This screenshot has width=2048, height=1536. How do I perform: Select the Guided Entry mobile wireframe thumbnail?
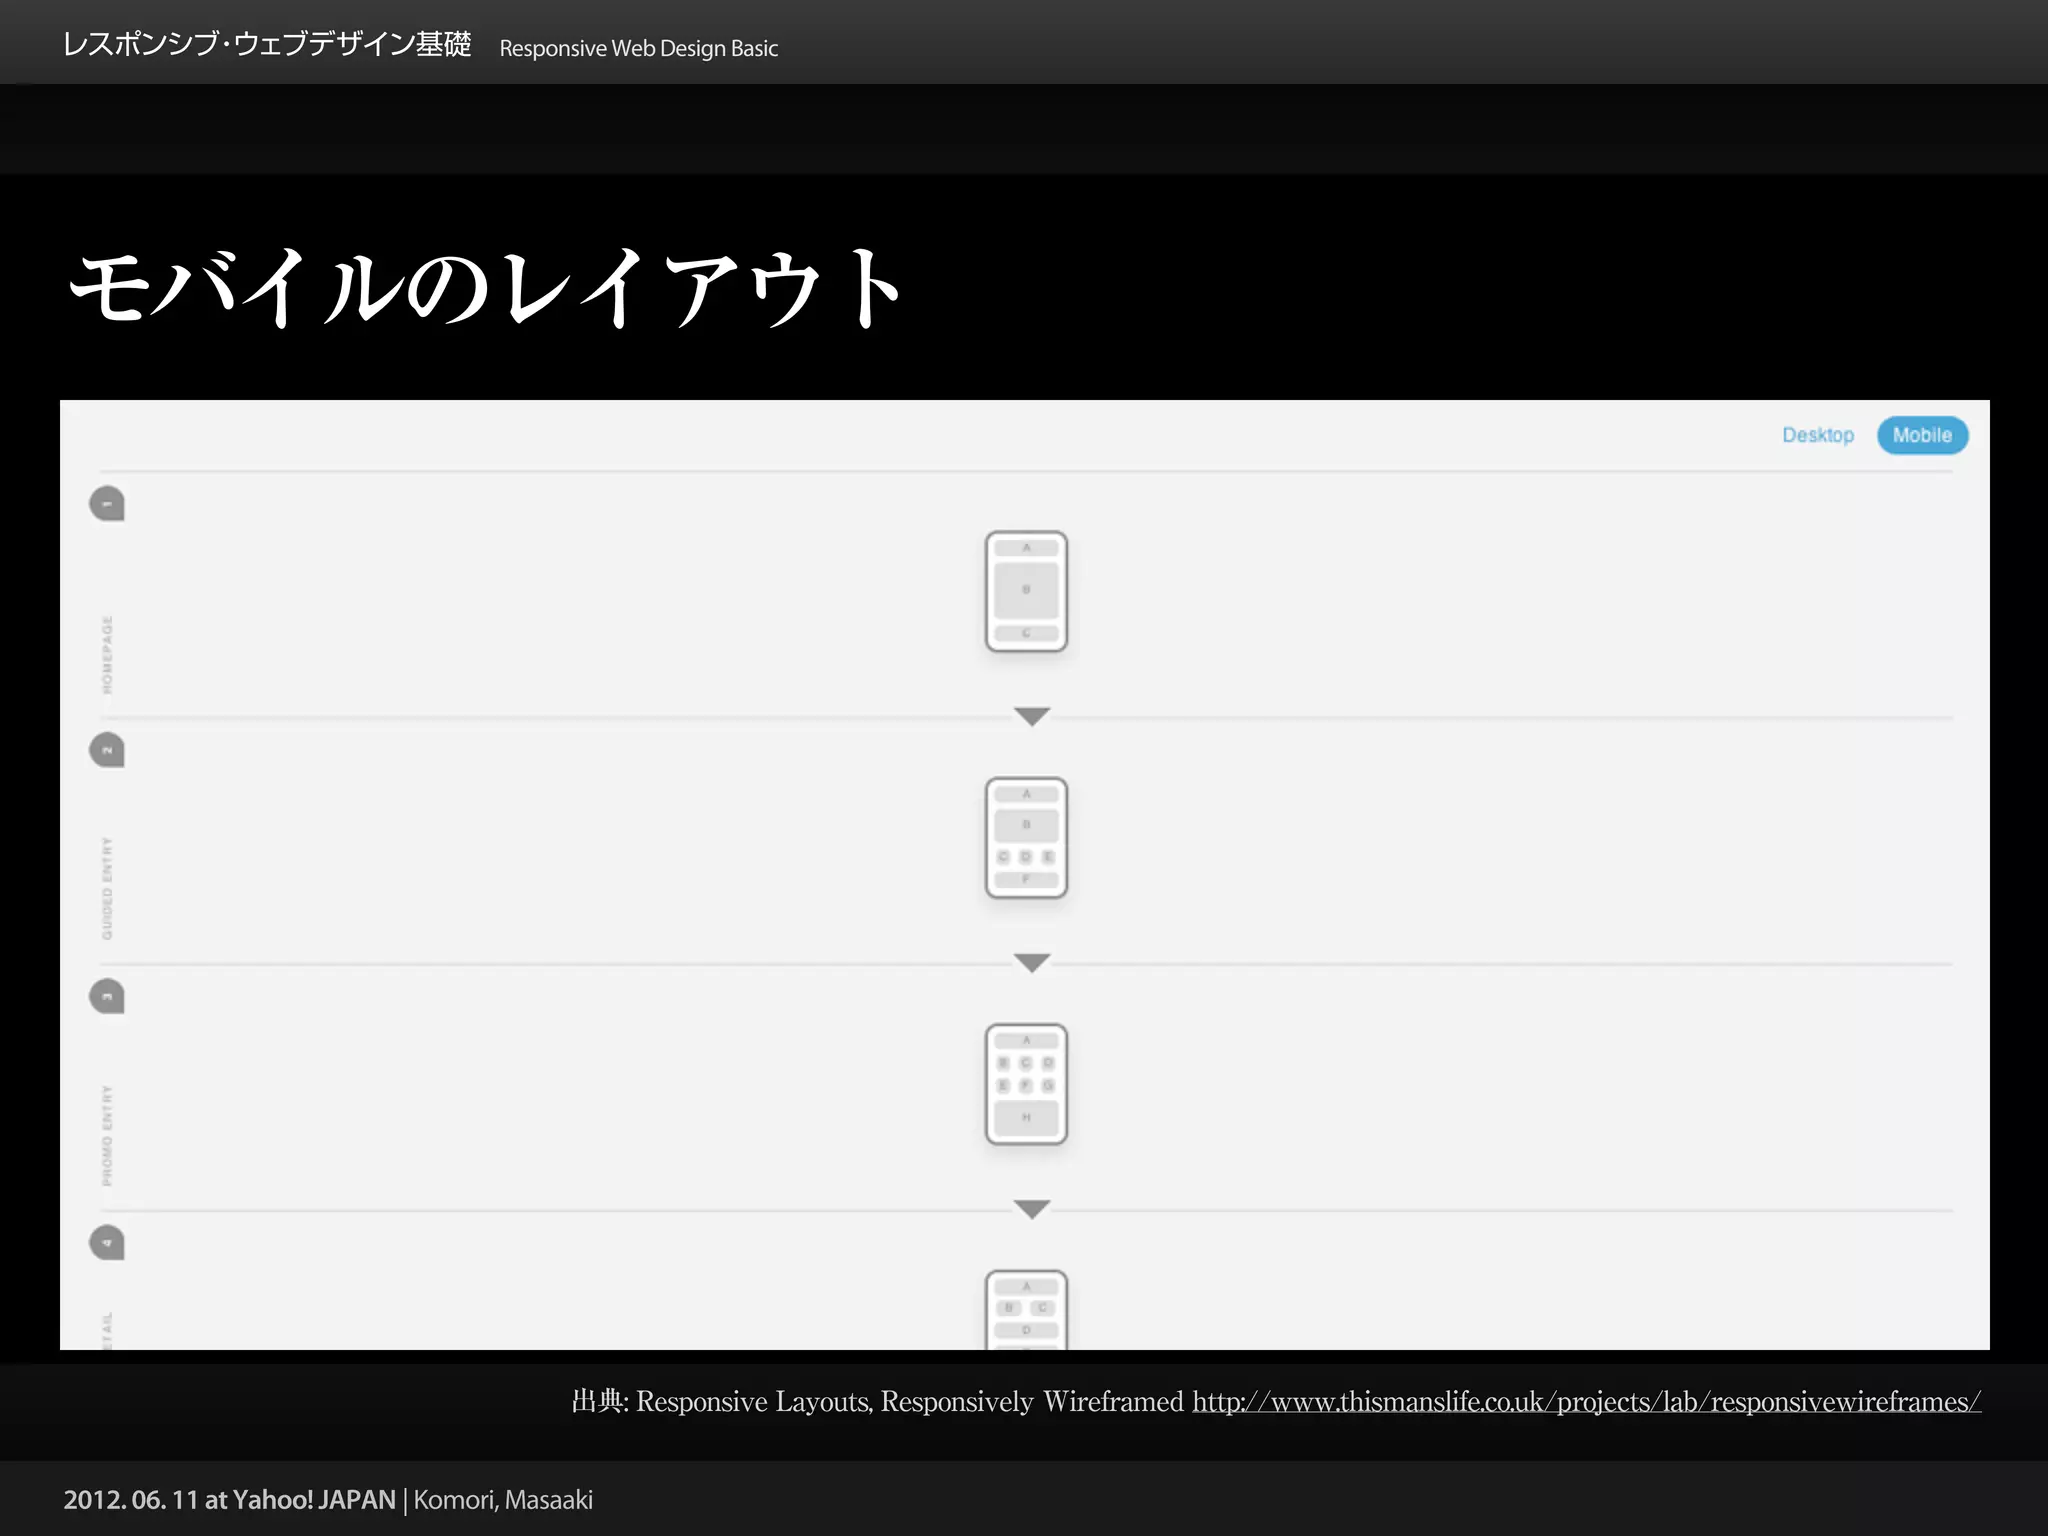click(1026, 838)
